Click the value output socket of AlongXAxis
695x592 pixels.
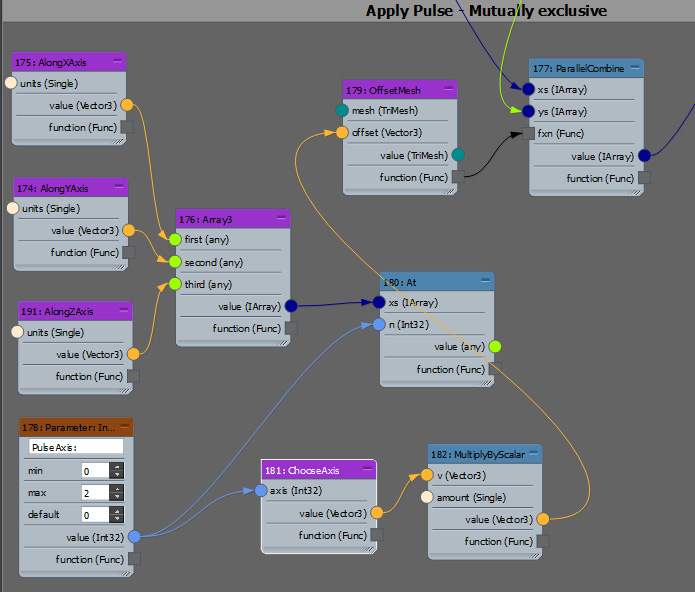coord(127,105)
